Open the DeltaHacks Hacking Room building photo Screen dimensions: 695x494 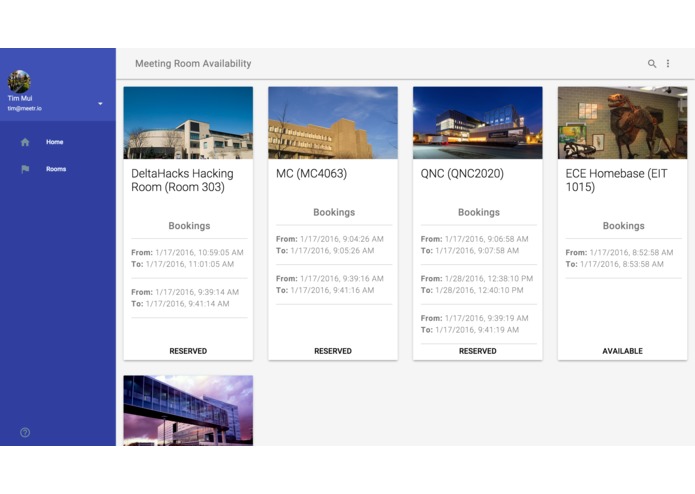188,123
